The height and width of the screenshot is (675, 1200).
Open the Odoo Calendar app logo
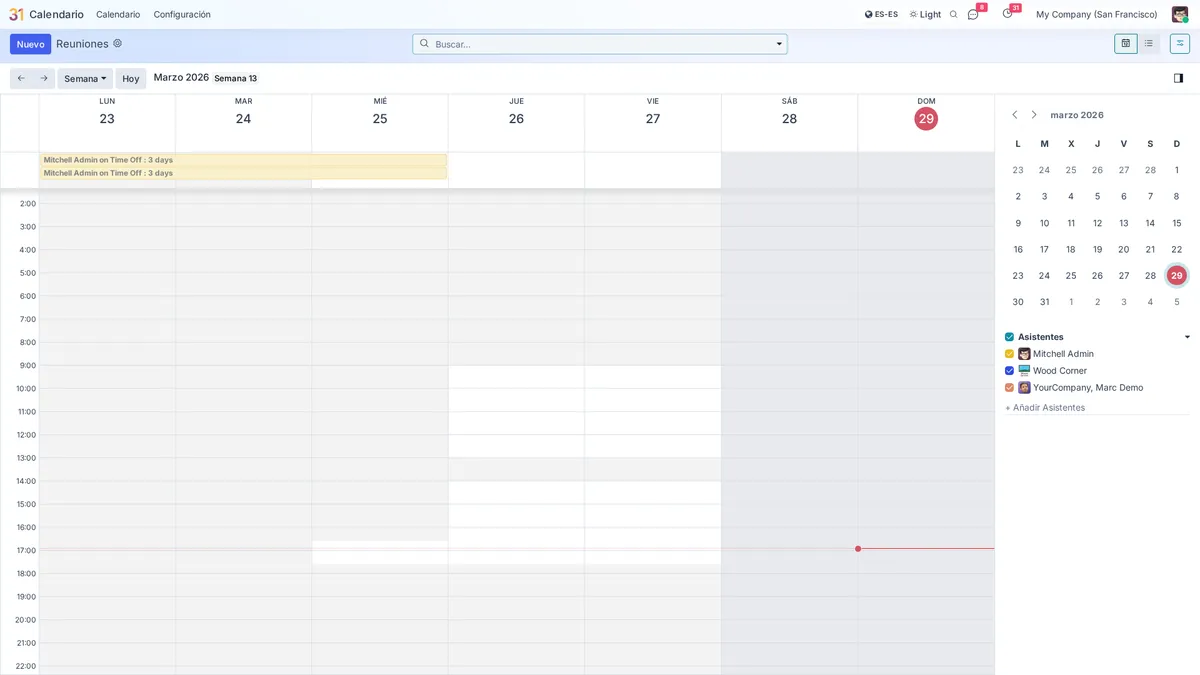coord(14,13)
